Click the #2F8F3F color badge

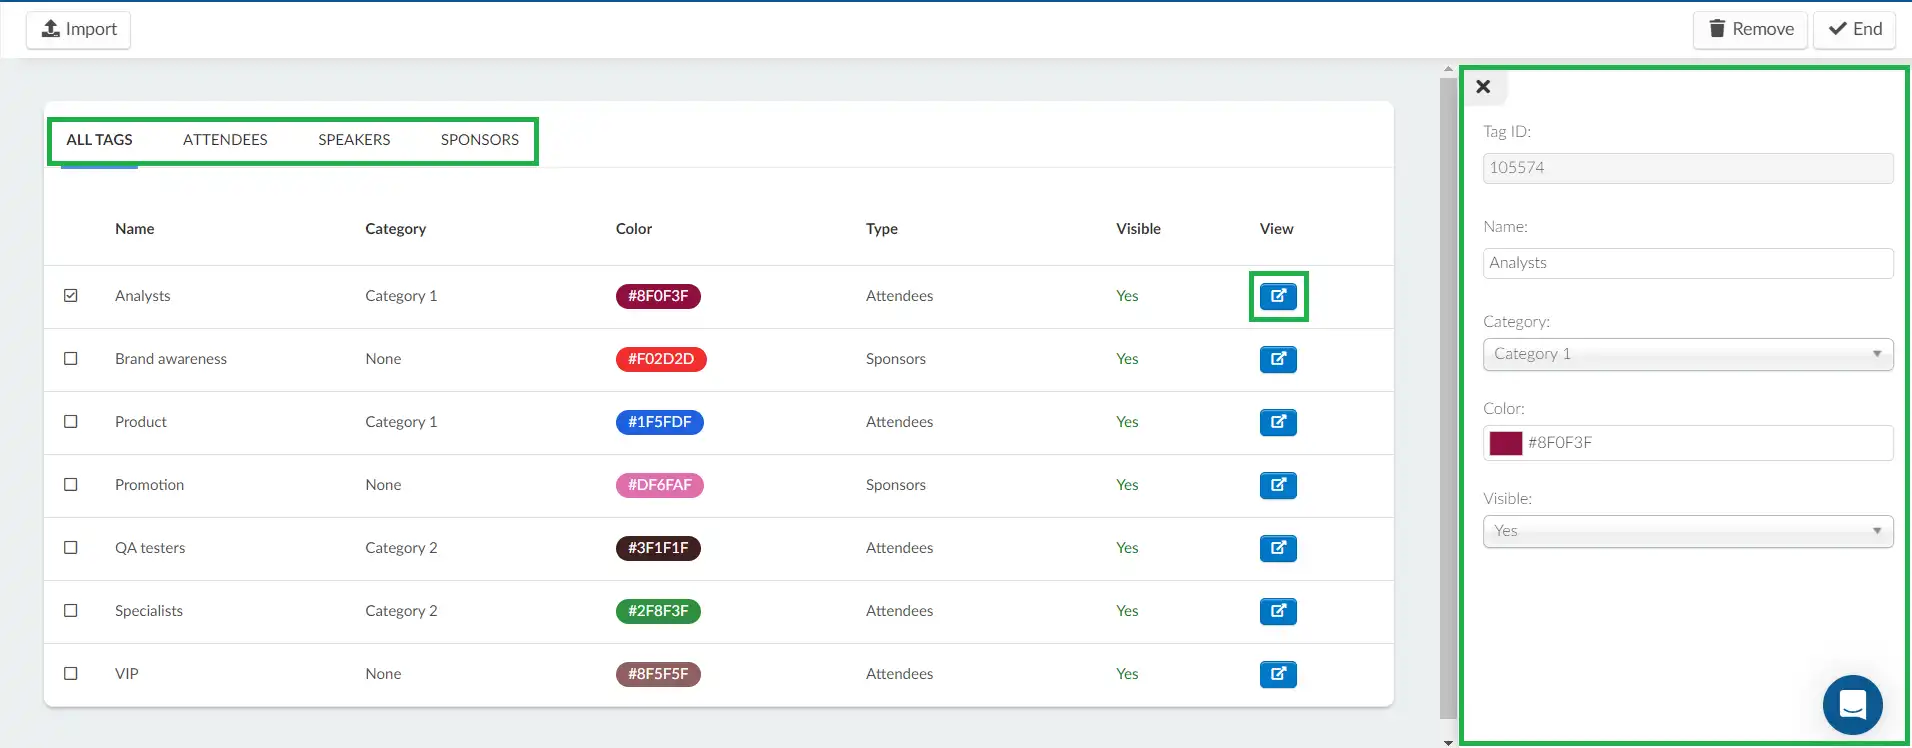point(658,611)
